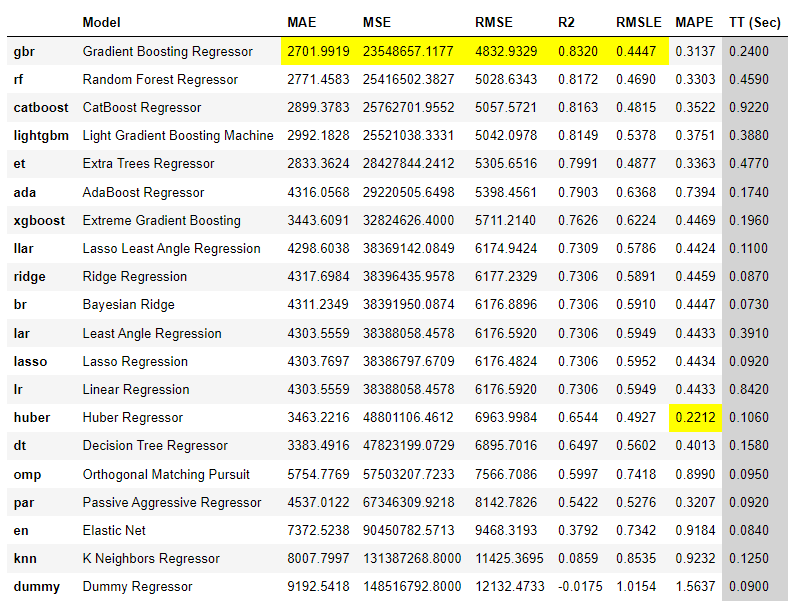Select the xgboost row index label
The width and height of the screenshot is (793, 606).
(x=39, y=221)
